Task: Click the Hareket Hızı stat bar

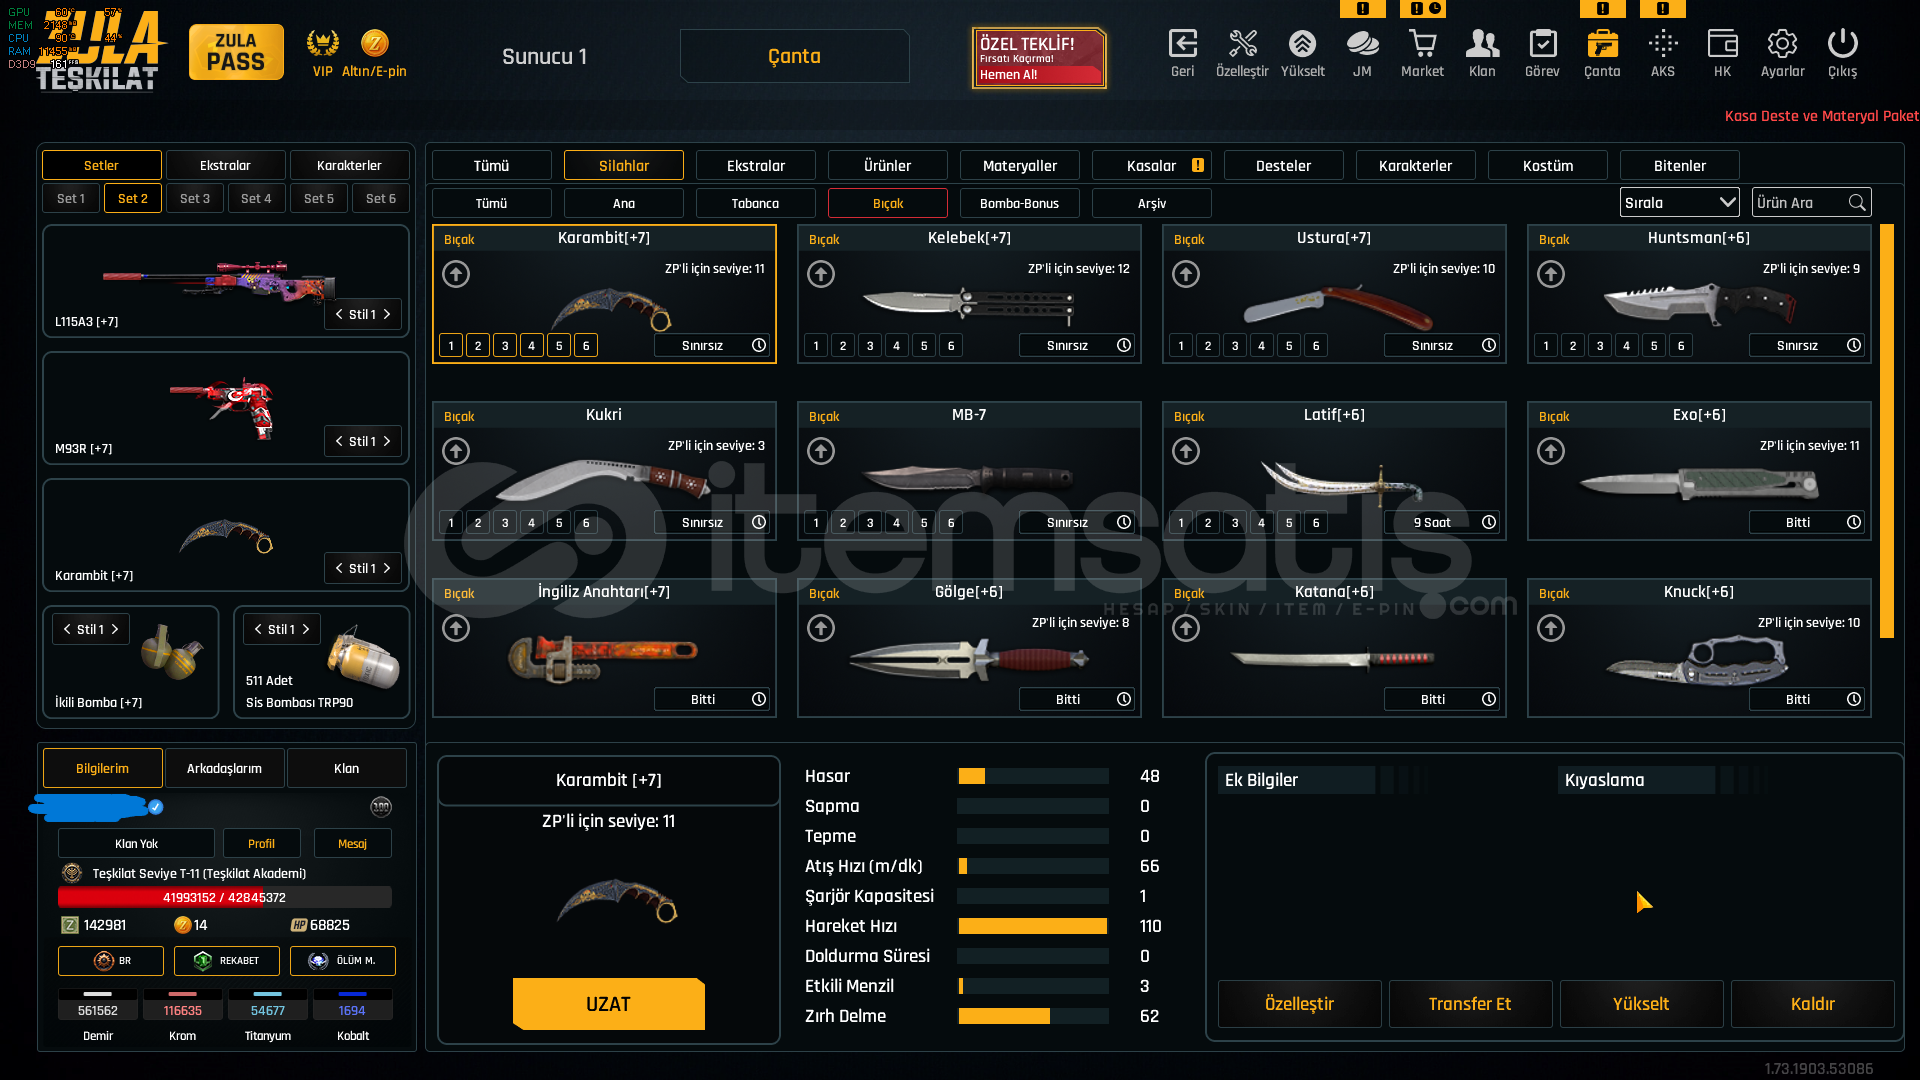Action: [x=1033, y=926]
